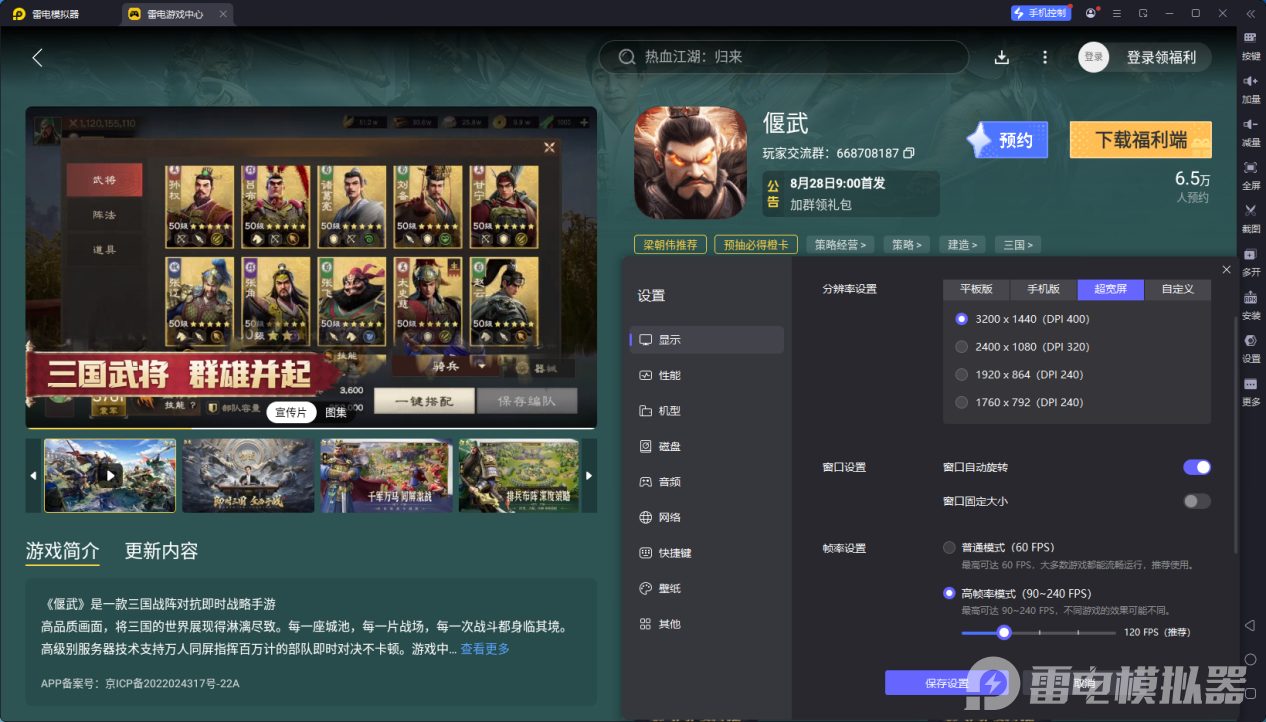This screenshot has height=722, width=1266.
Task: Open the 策略经营 > category tag
Action: [840, 244]
